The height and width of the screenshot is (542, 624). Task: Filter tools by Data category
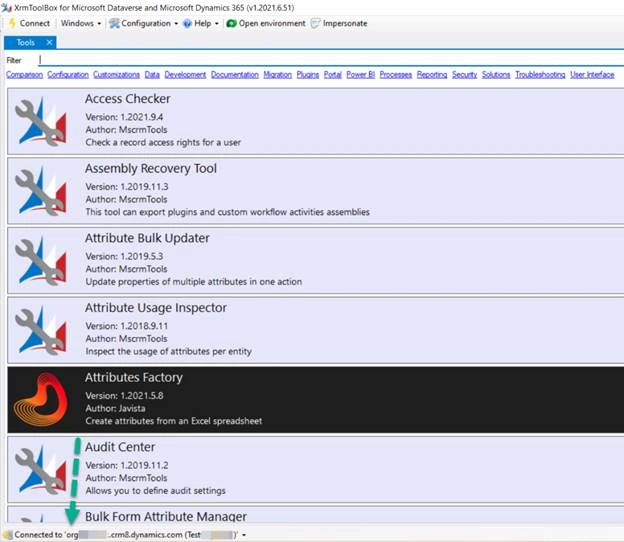pos(152,75)
